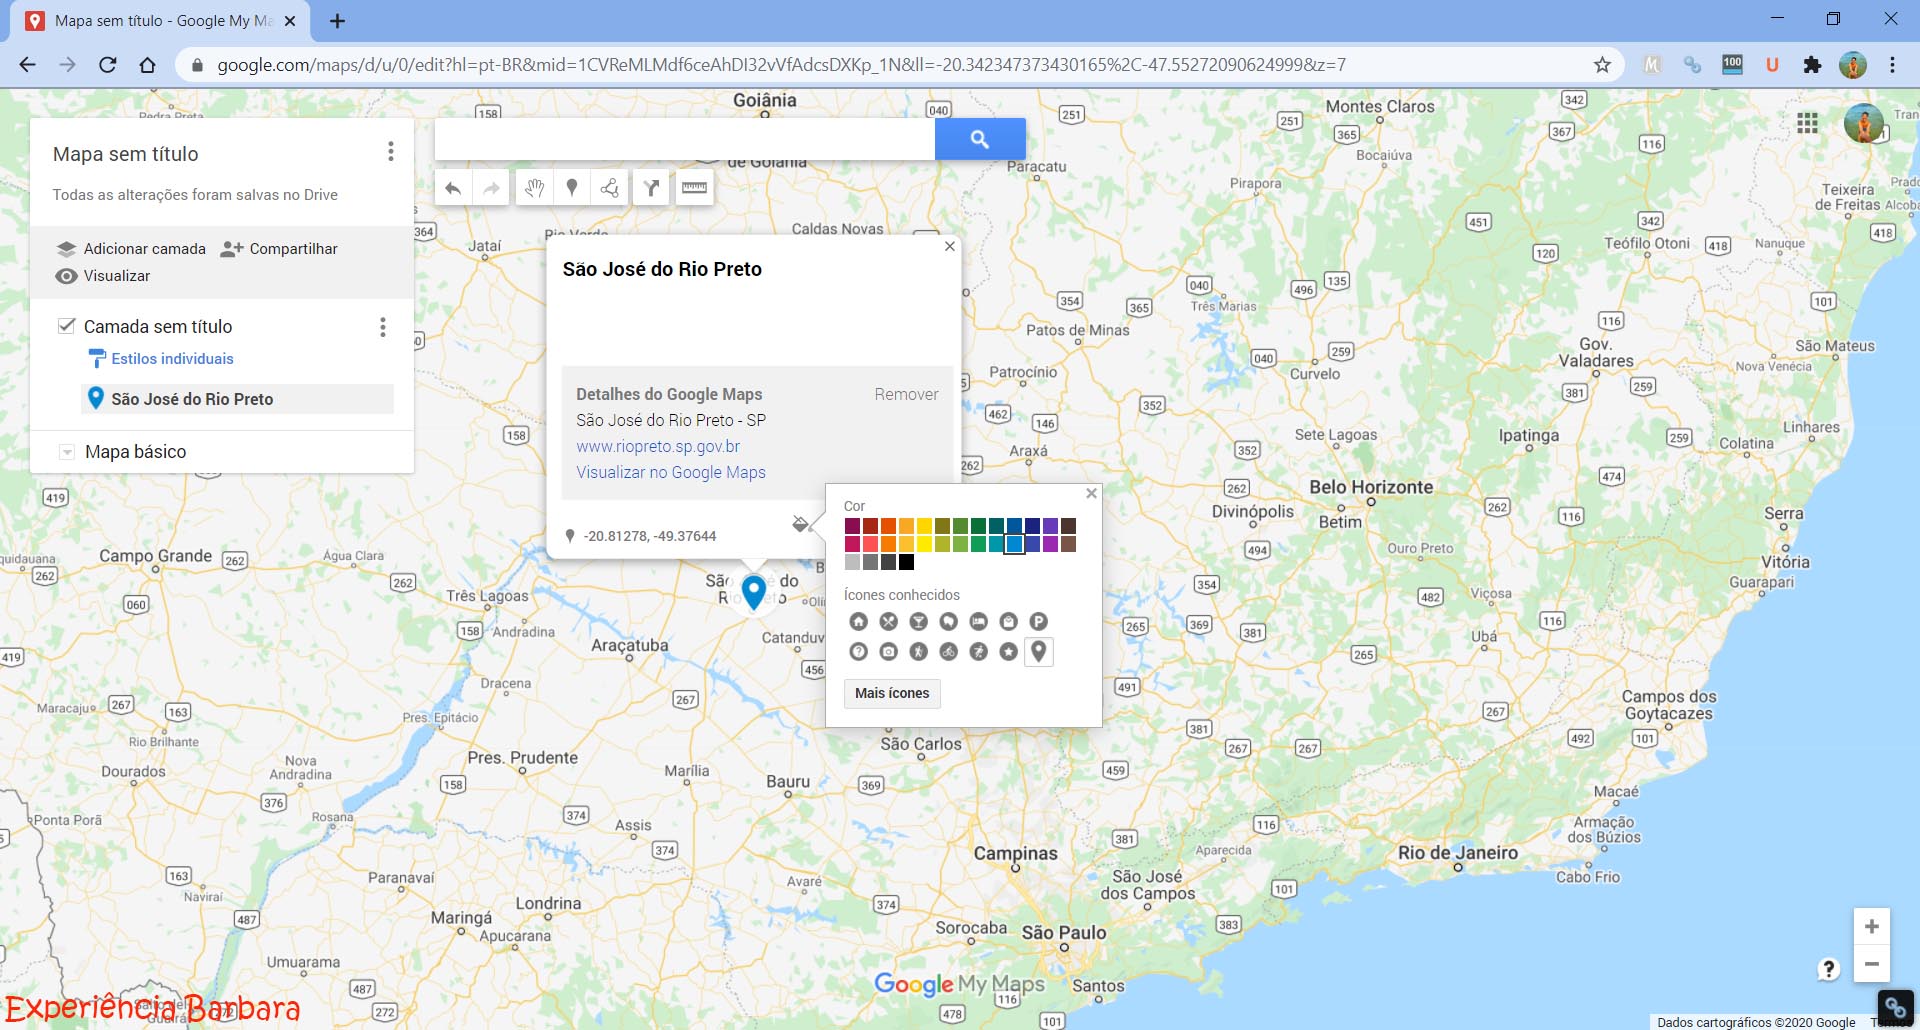Choose the camera icon for the marker
Image resolution: width=1920 pixels, height=1030 pixels.
[x=888, y=651]
